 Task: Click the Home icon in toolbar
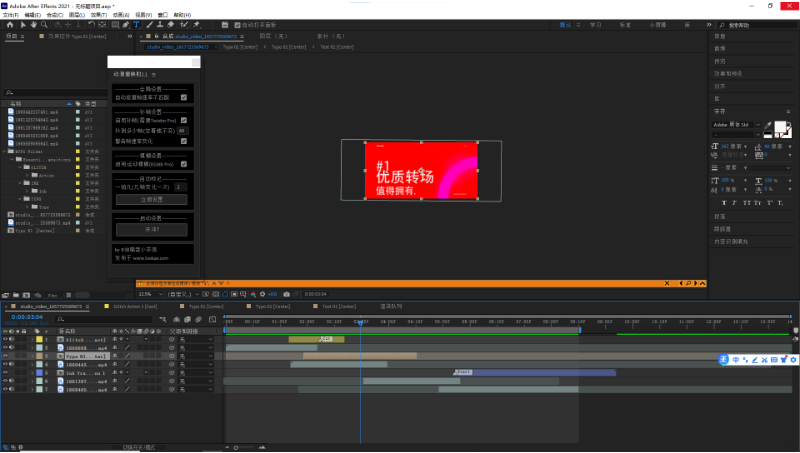coord(10,24)
